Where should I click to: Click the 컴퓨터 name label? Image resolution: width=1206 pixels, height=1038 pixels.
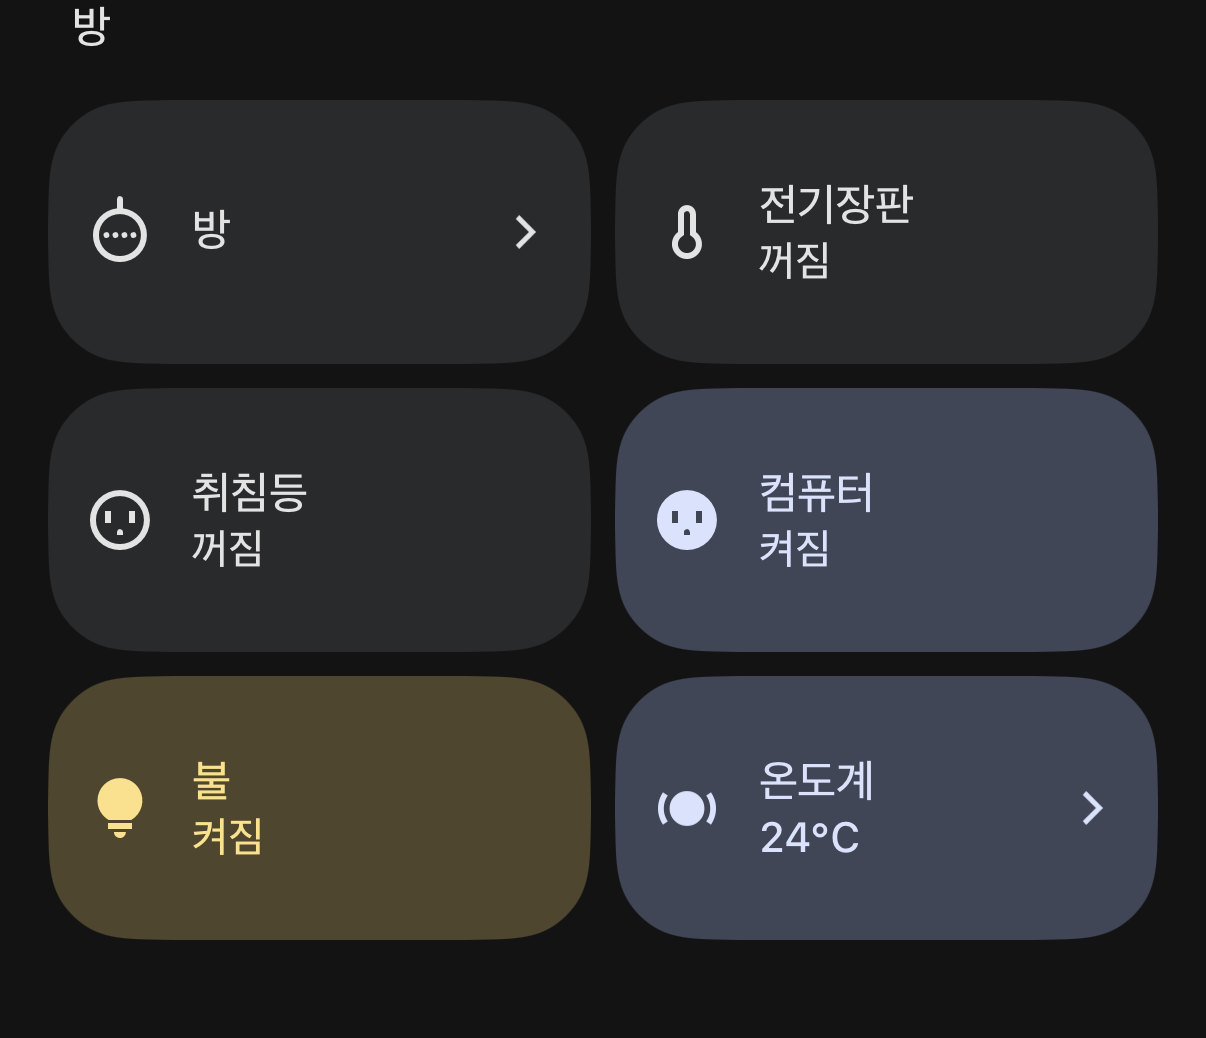pyautogui.click(x=817, y=491)
